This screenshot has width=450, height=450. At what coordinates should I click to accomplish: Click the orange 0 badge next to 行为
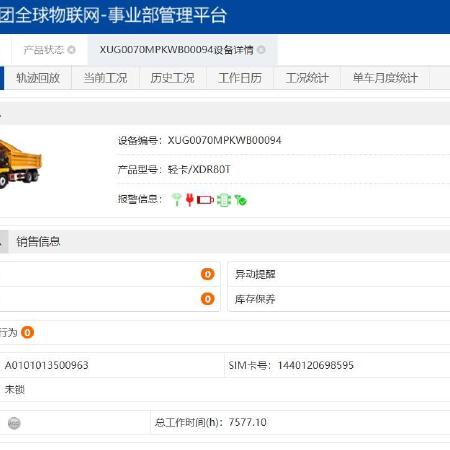click(27, 332)
